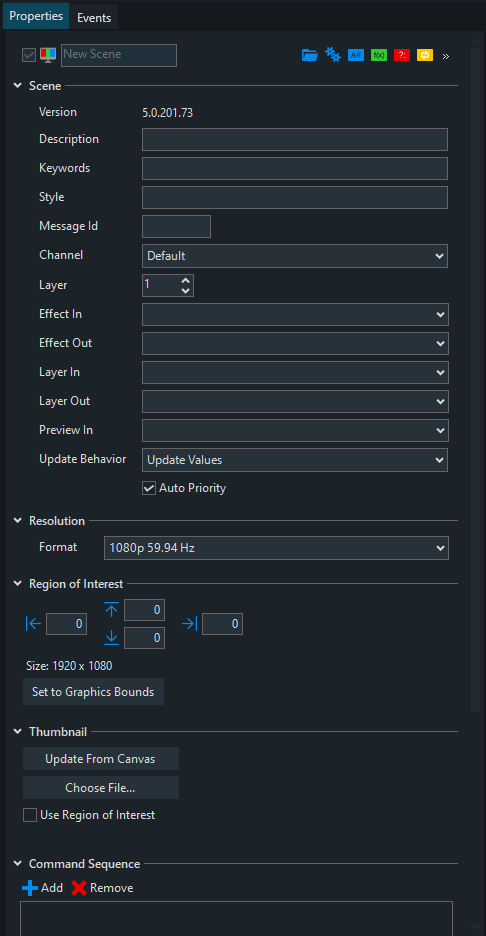Screen dimensions: 486x936
Task: Click the red X Remove command icon
Action: coord(79,888)
